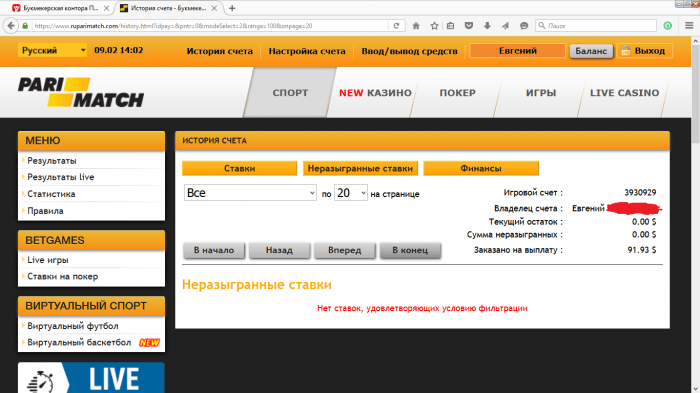Image resolution: width=700 pixels, height=393 pixels.
Task: Go back with the browser back arrow
Action: tap(11, 26)
